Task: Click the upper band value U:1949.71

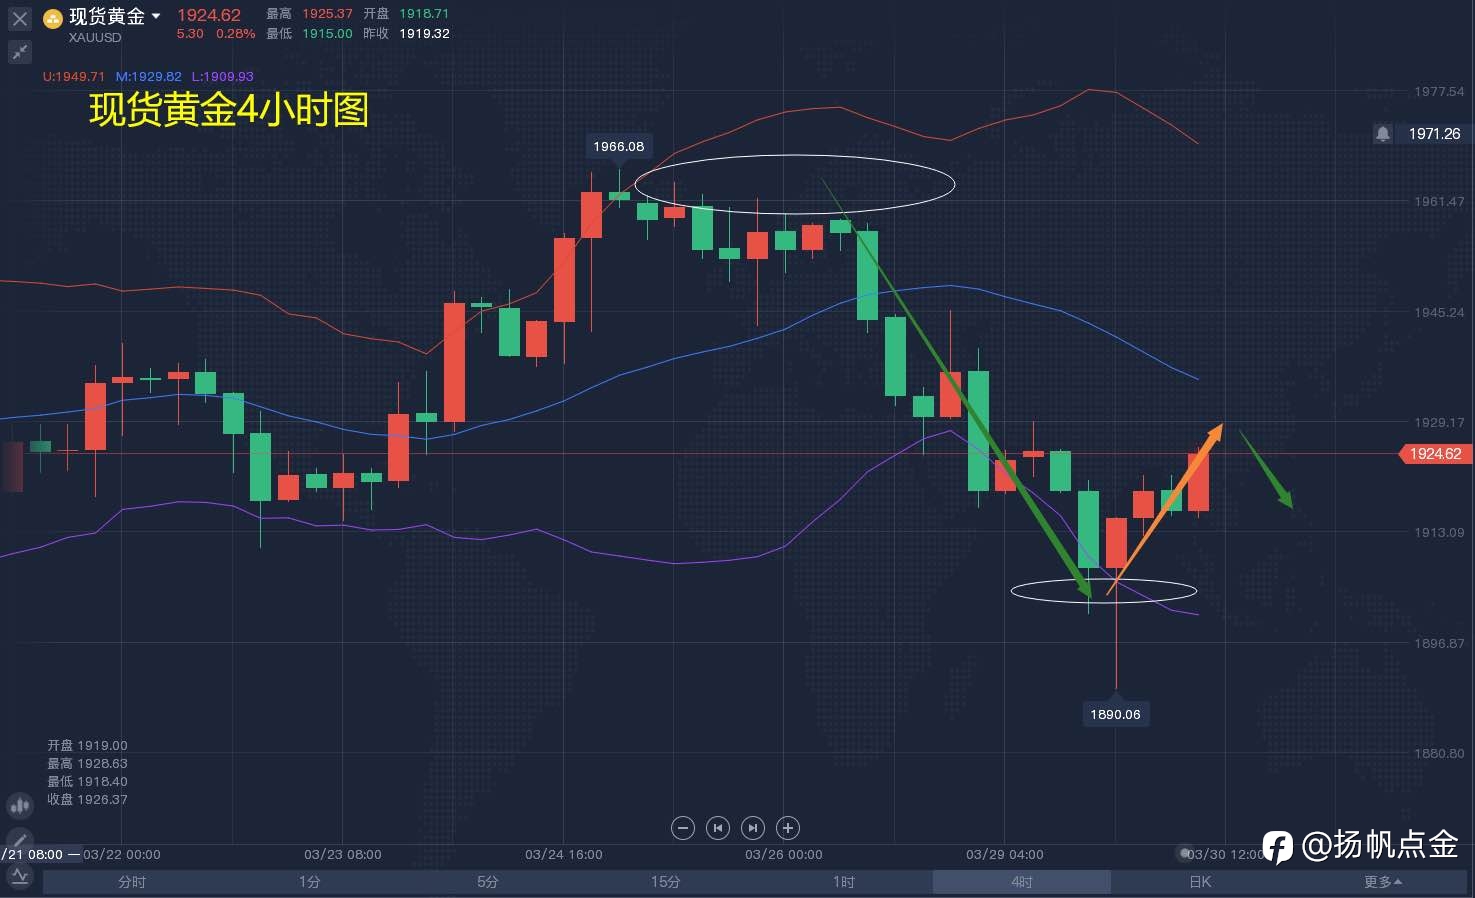Action: (74, 76)
